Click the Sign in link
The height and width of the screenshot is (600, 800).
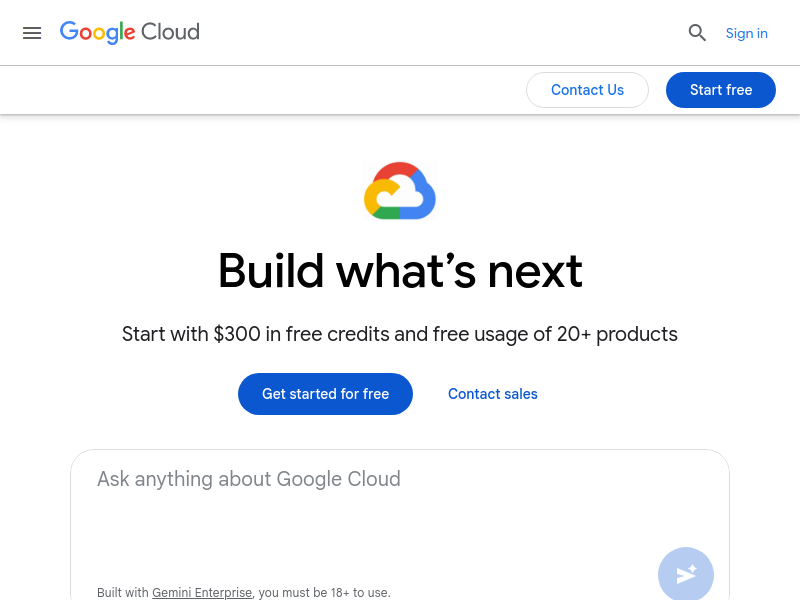point(746,33)
